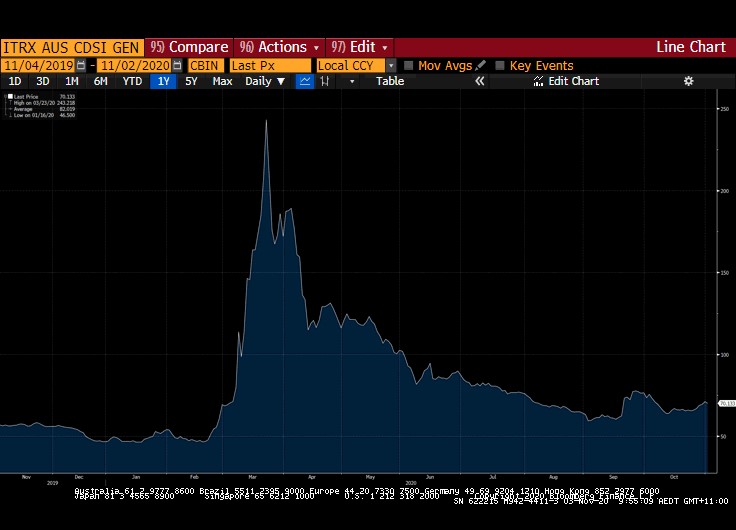
Task: Expand the Local CCY currency dropdown
Action: (x=391, y=66)
